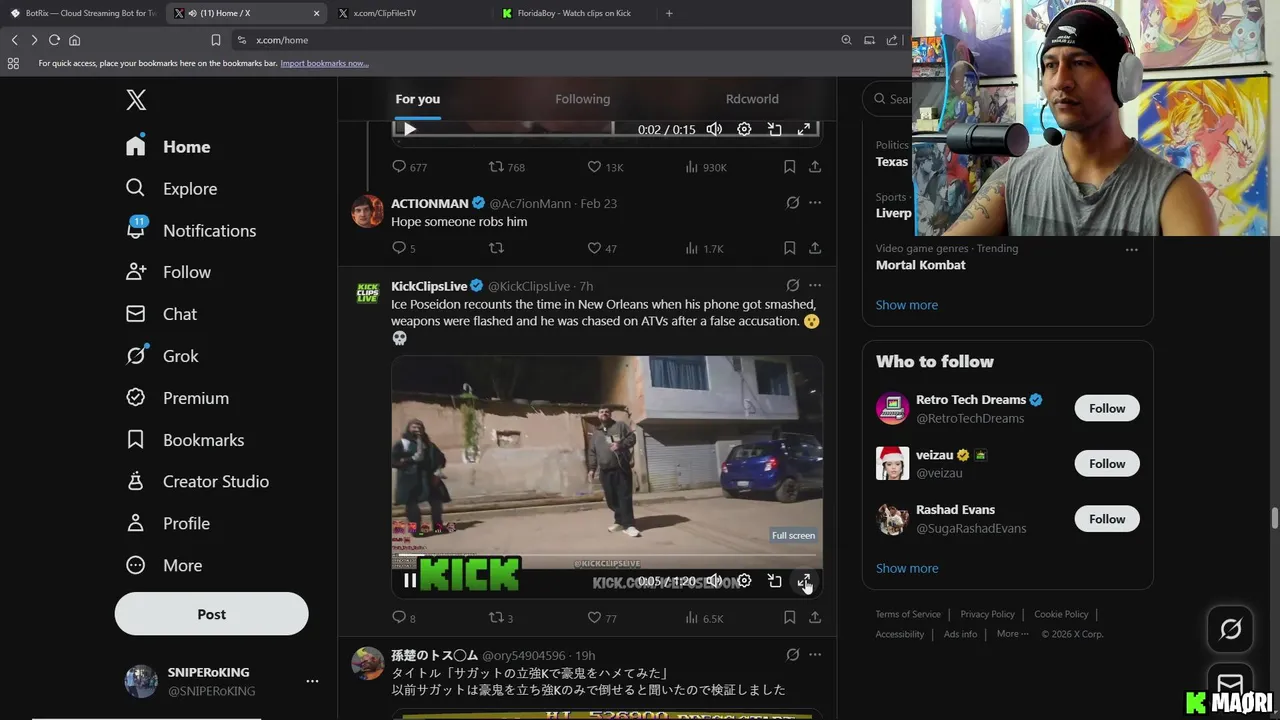Seek the KickClipsLive video progress bar

tap(607, 555)
